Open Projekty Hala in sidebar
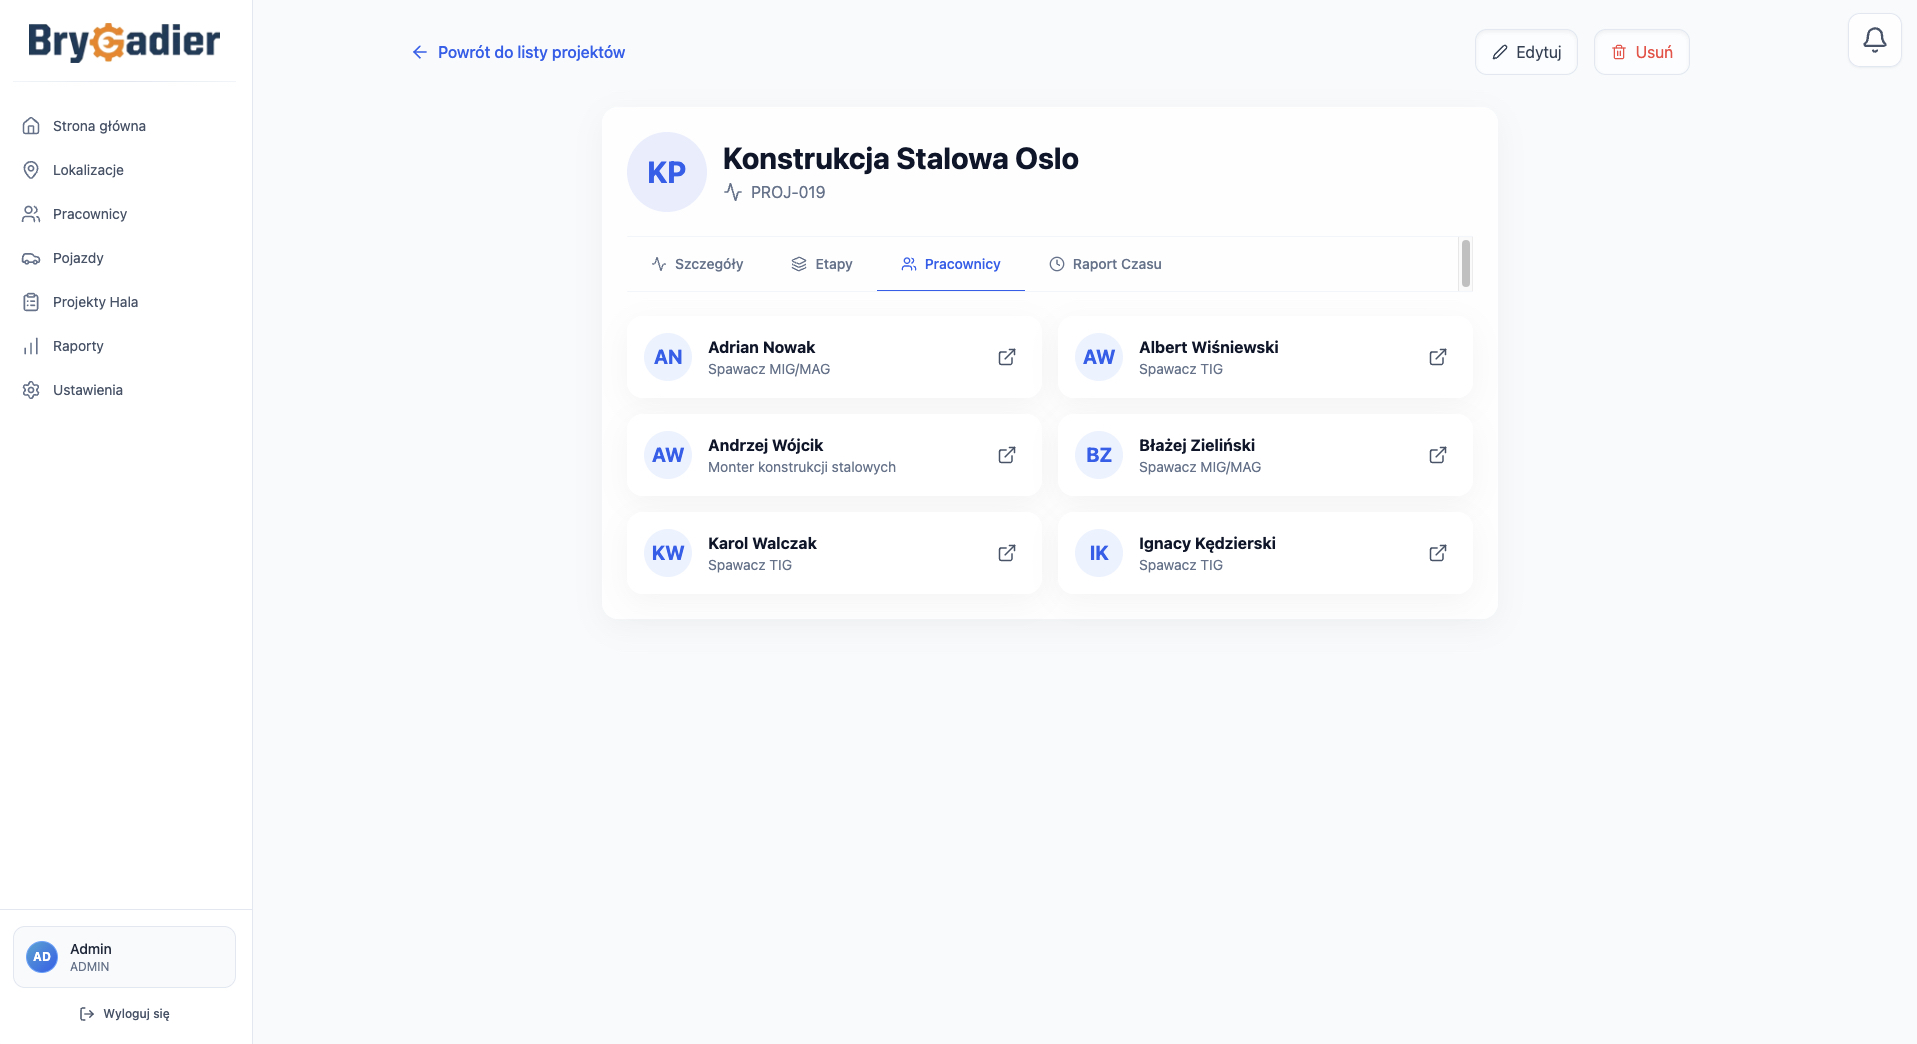Screen dimensions: 1917x1044 pos(124,302)
